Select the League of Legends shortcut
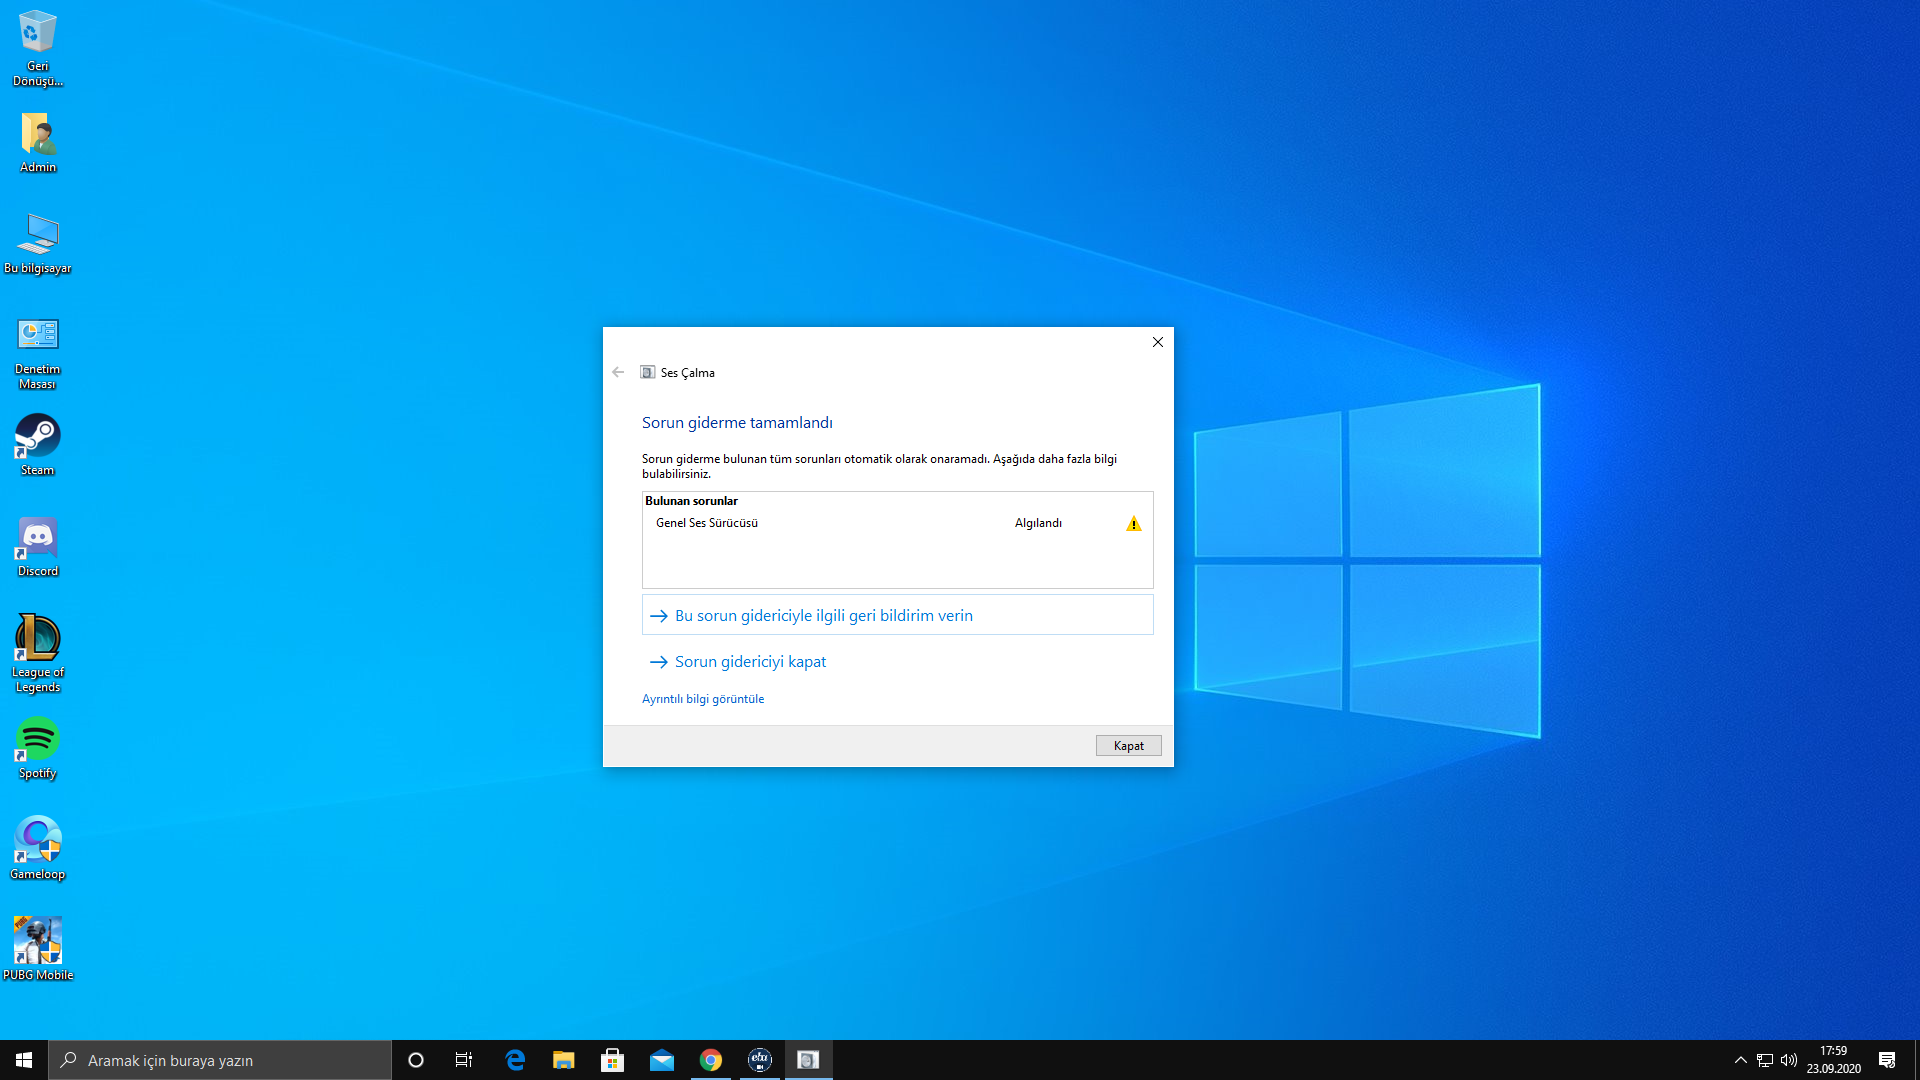The width and height of the screenshot is (1920, 1080). click(37, 654)
